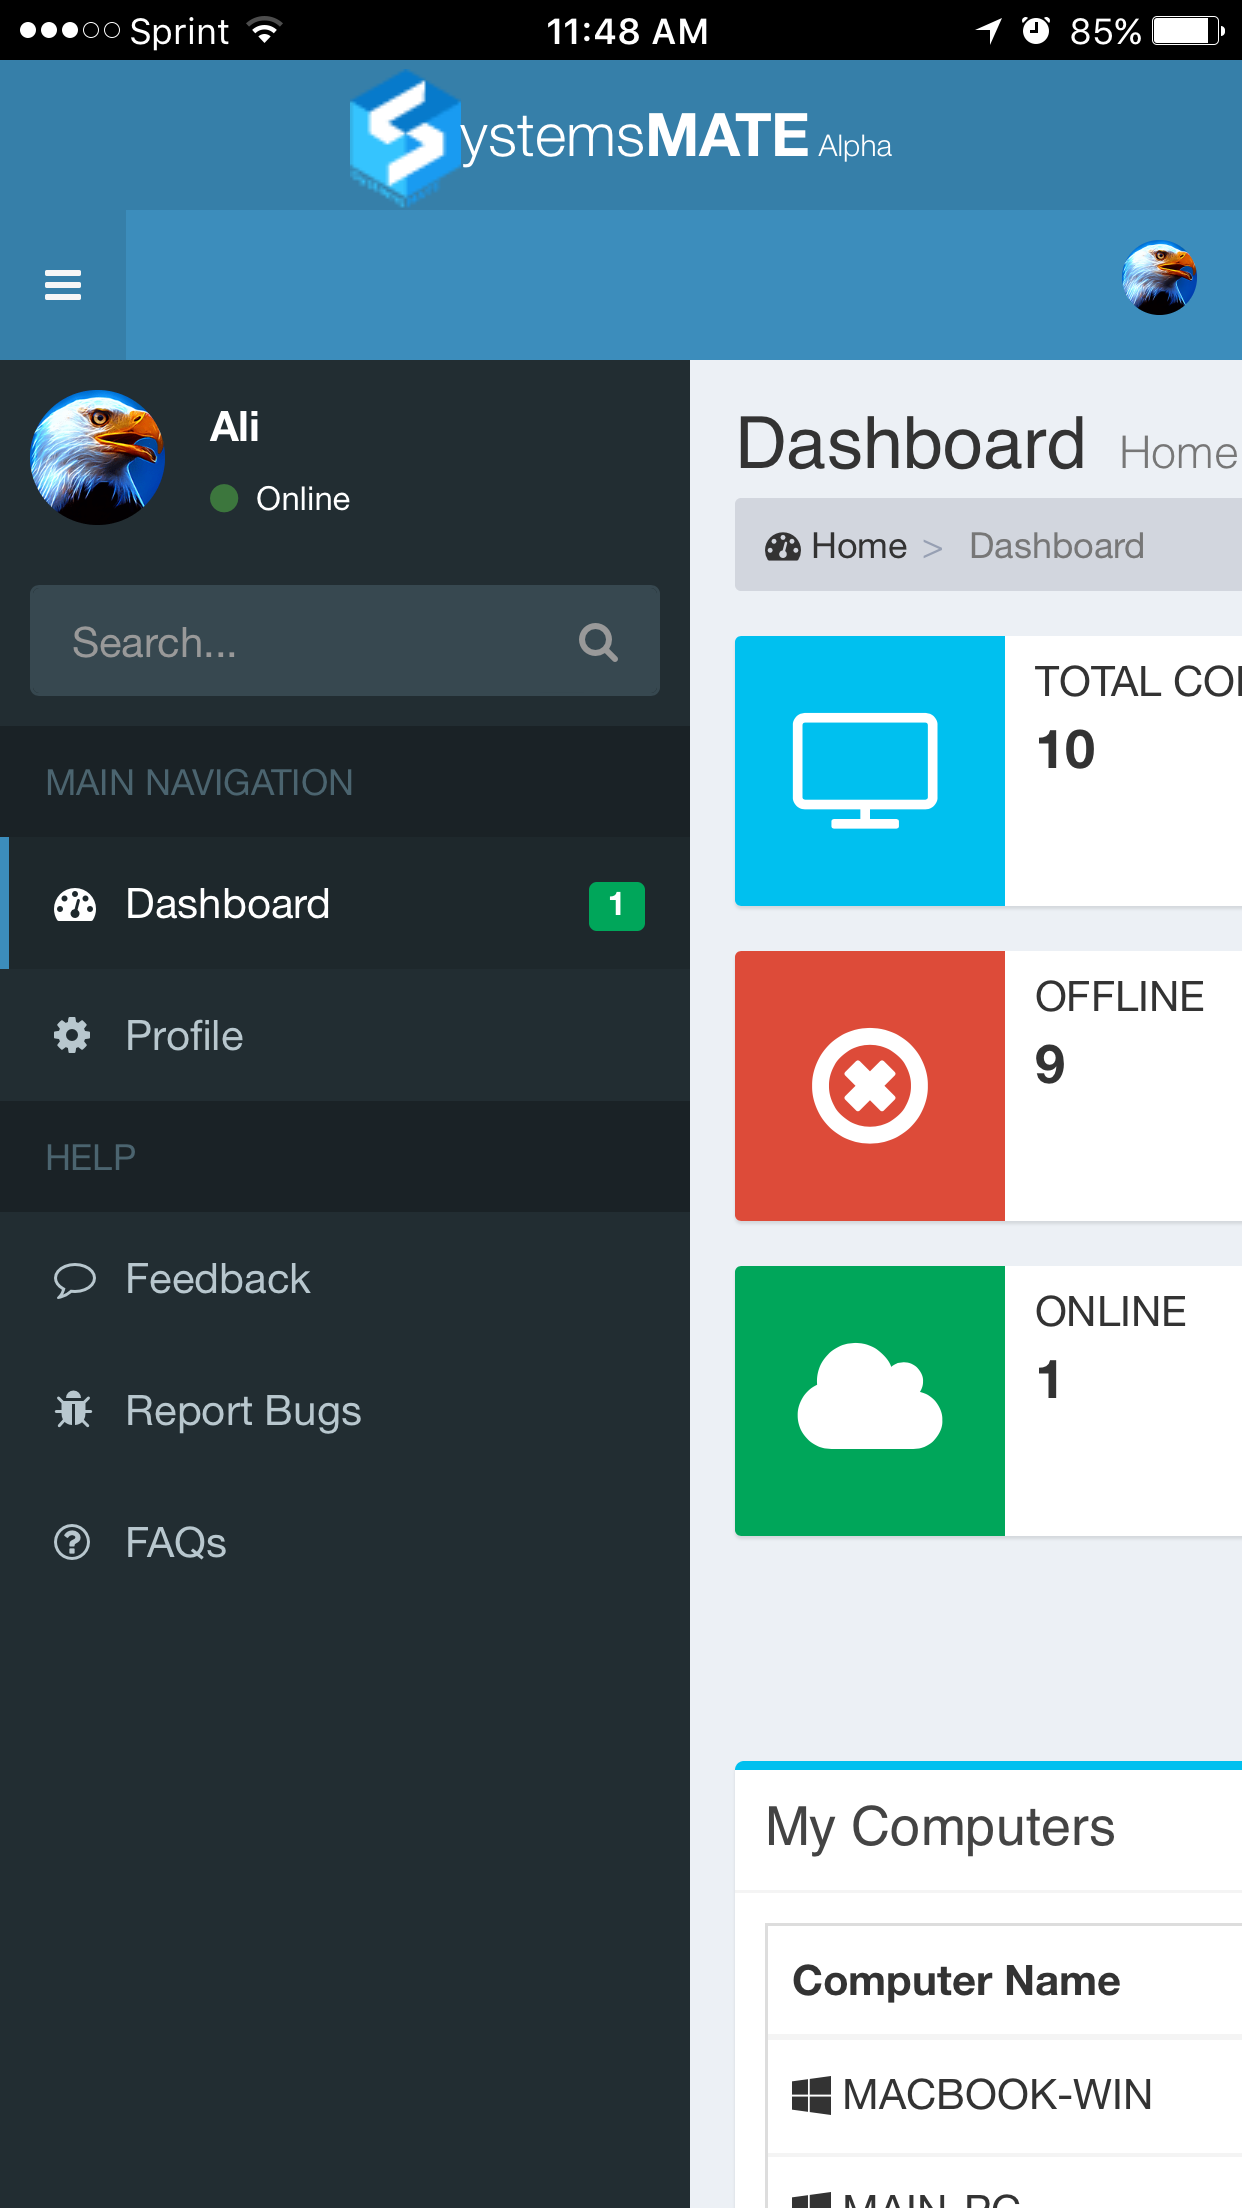Open the SystemsMATE logo home link
This screenshot has height=2208, width=1242.
tap(621, 137)
